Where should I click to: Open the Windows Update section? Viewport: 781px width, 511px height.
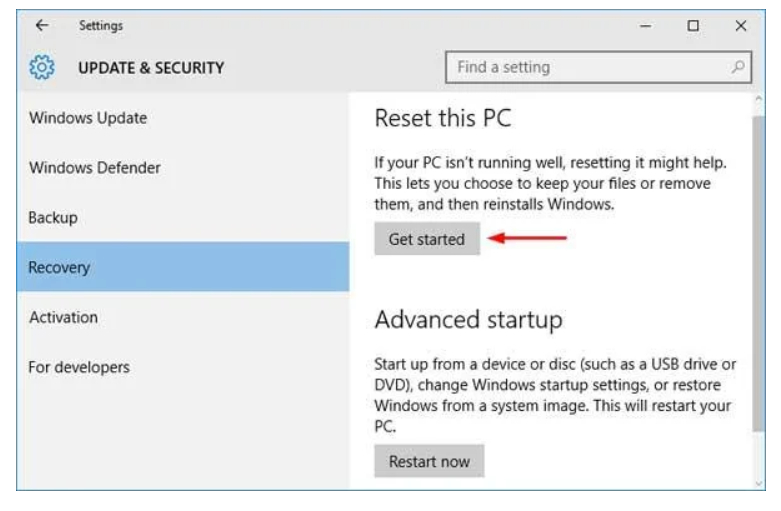tap(88, 118)
